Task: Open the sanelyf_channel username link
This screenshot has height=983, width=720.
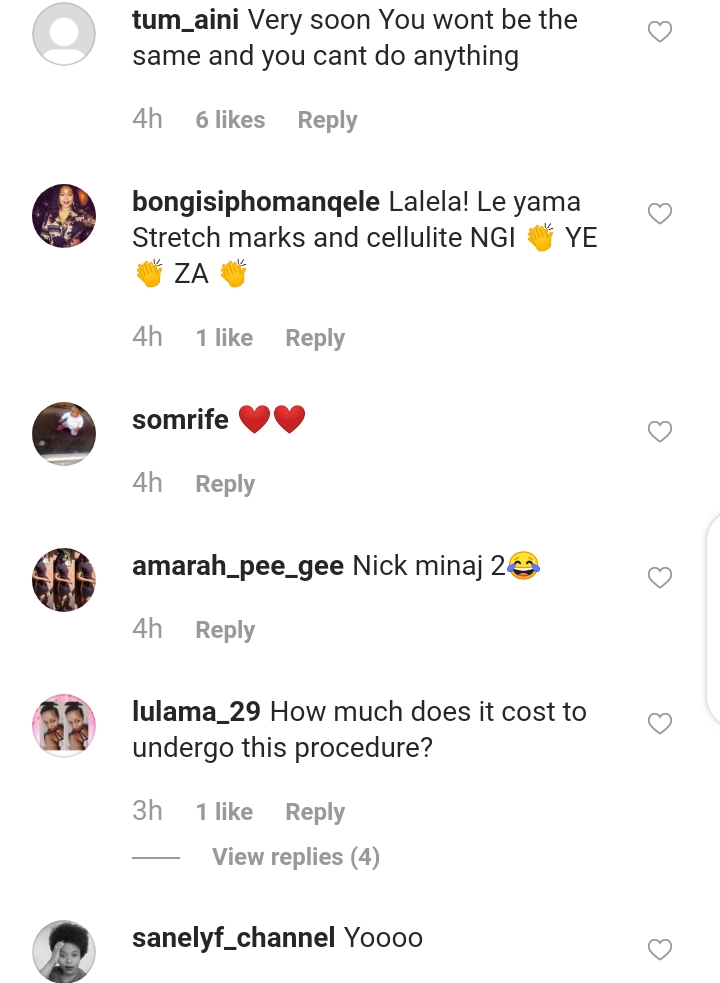Action: click(233, 938)
